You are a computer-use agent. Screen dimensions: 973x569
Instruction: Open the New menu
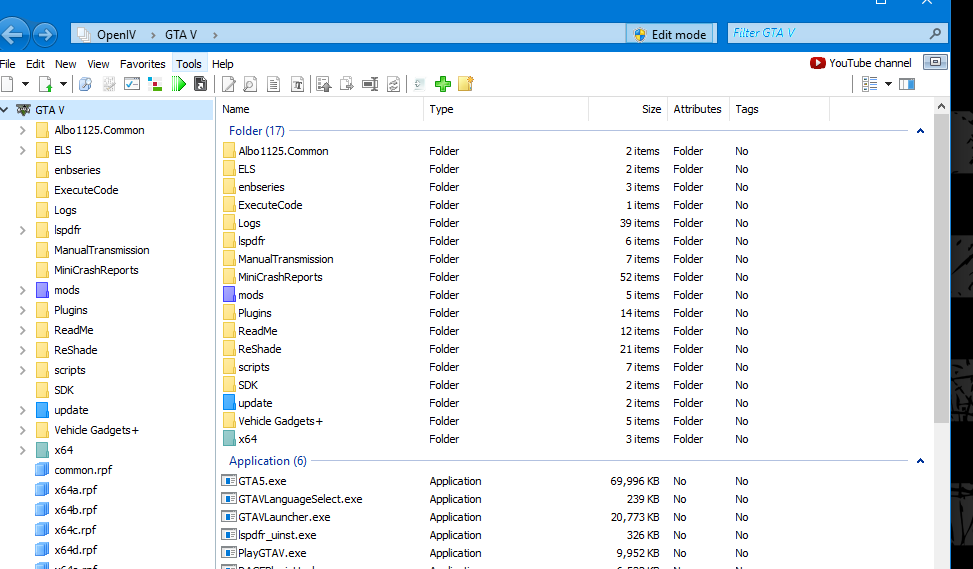[65, 64]
